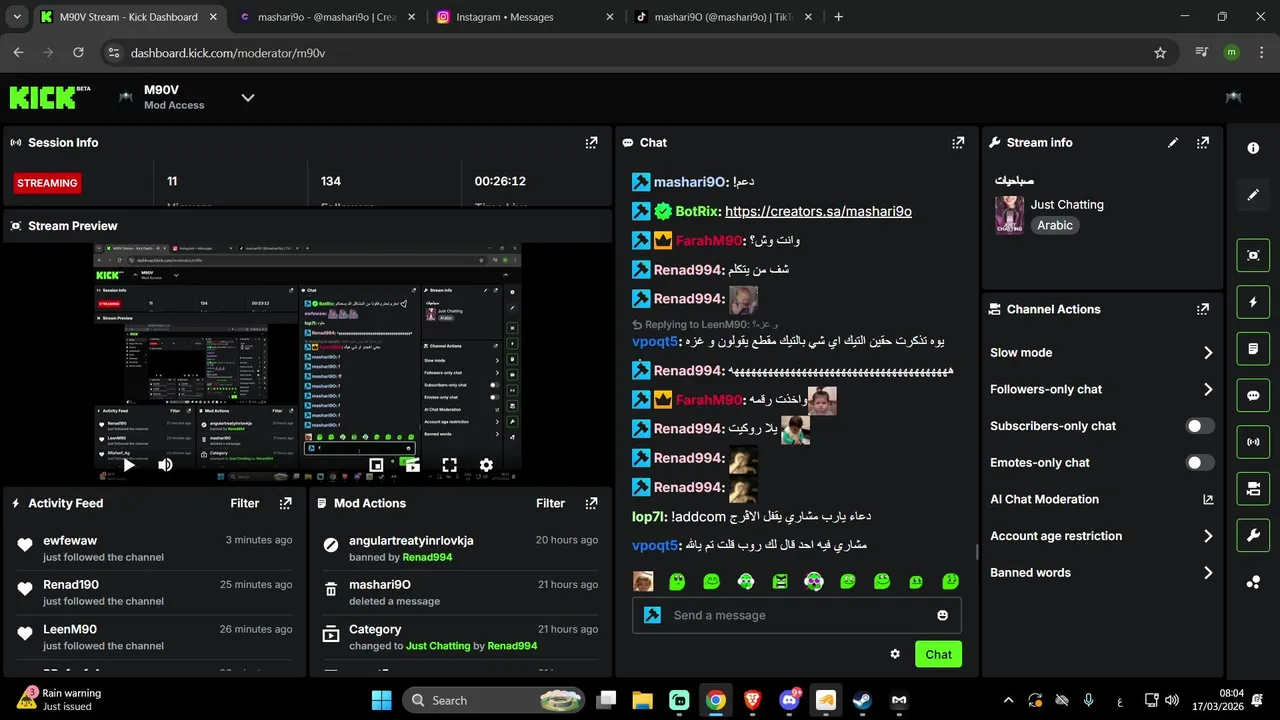1280x720 pixels.
Task: Open the emoji picker in message box
Action: (942, 615)
